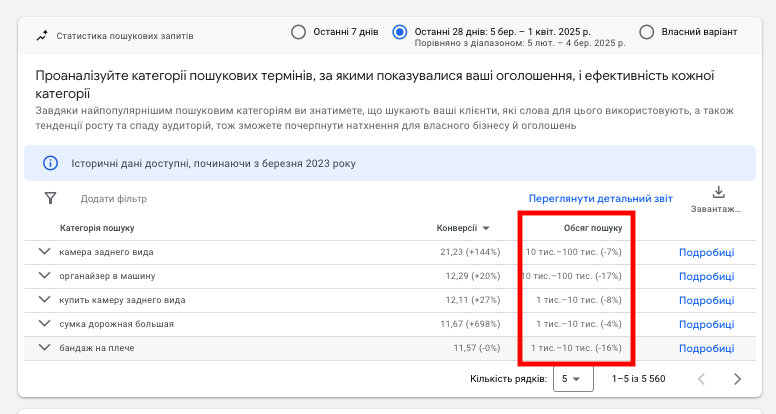Viewport: 776px width, 414px height.
Task: Click comparison range text Порівняно з діапазоном
Action: [520, 43]
